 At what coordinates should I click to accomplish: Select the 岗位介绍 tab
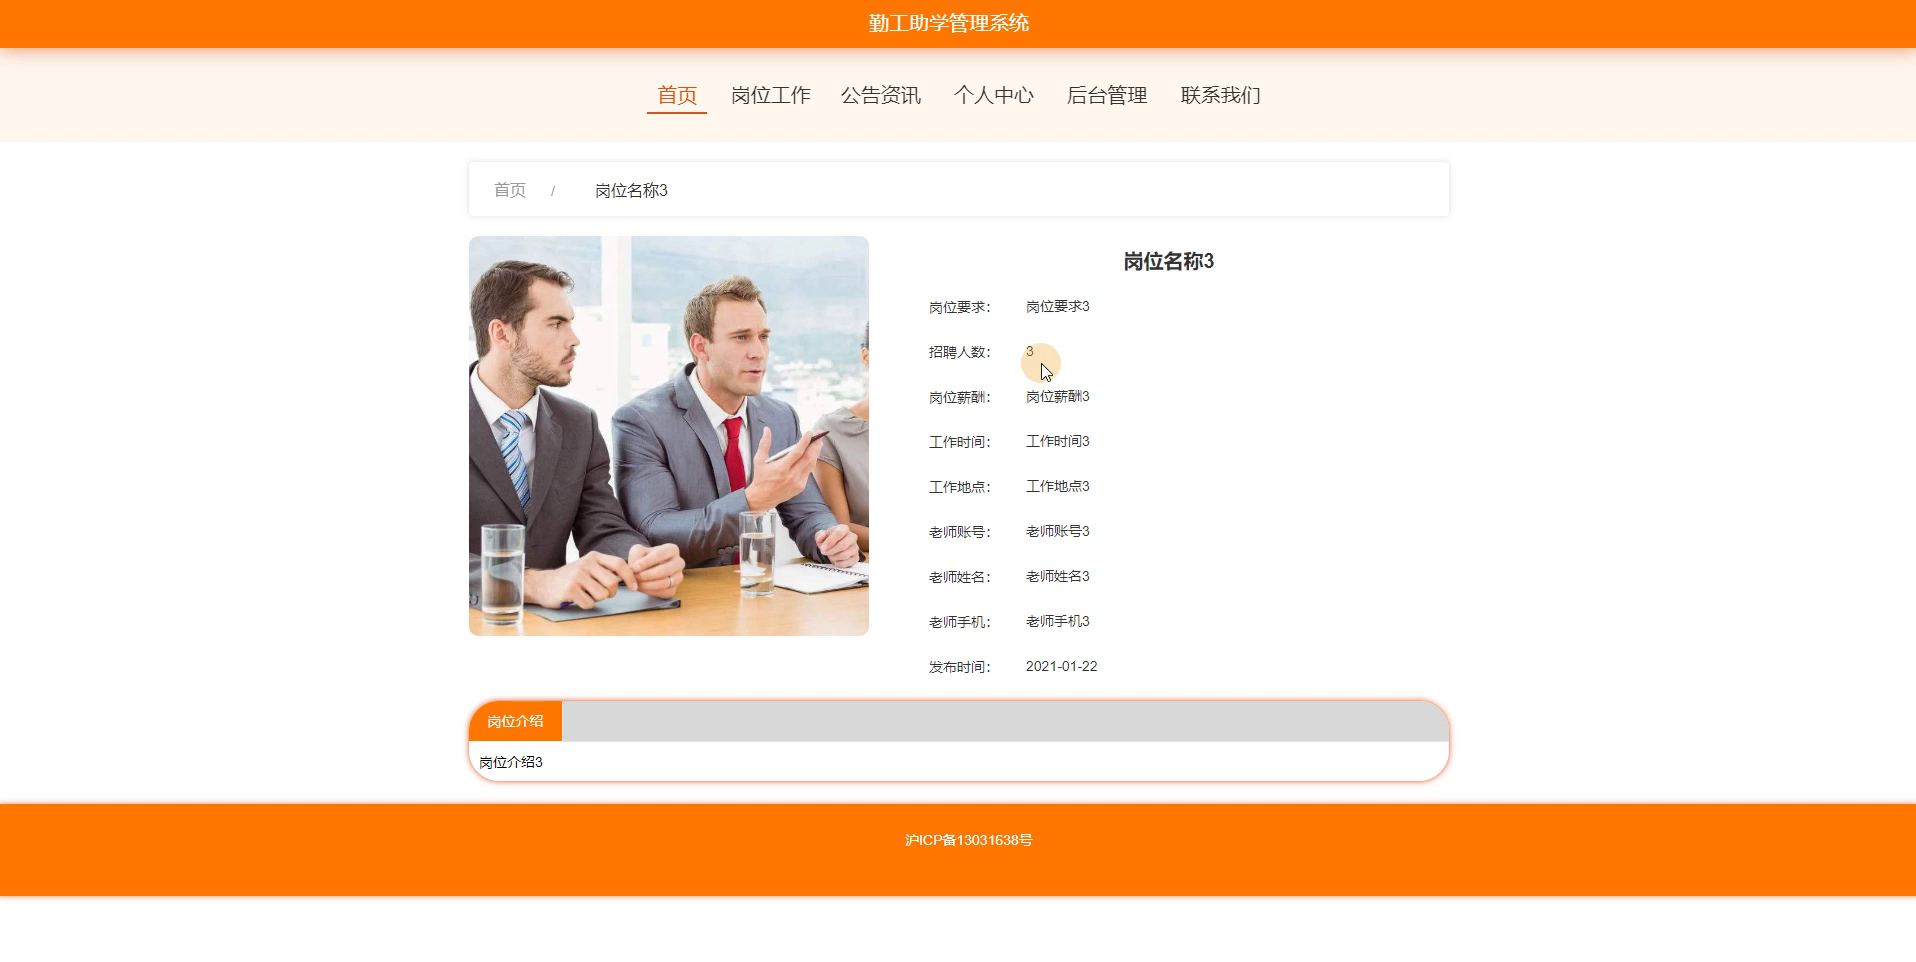tap(515, 721)
